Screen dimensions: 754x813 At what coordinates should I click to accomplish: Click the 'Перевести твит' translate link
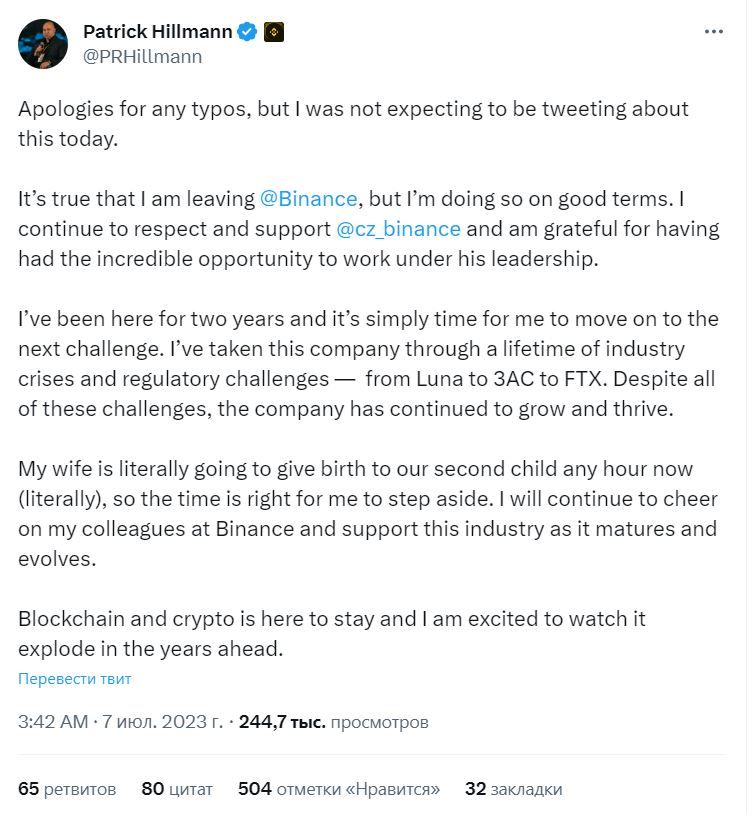click(75, 678)
